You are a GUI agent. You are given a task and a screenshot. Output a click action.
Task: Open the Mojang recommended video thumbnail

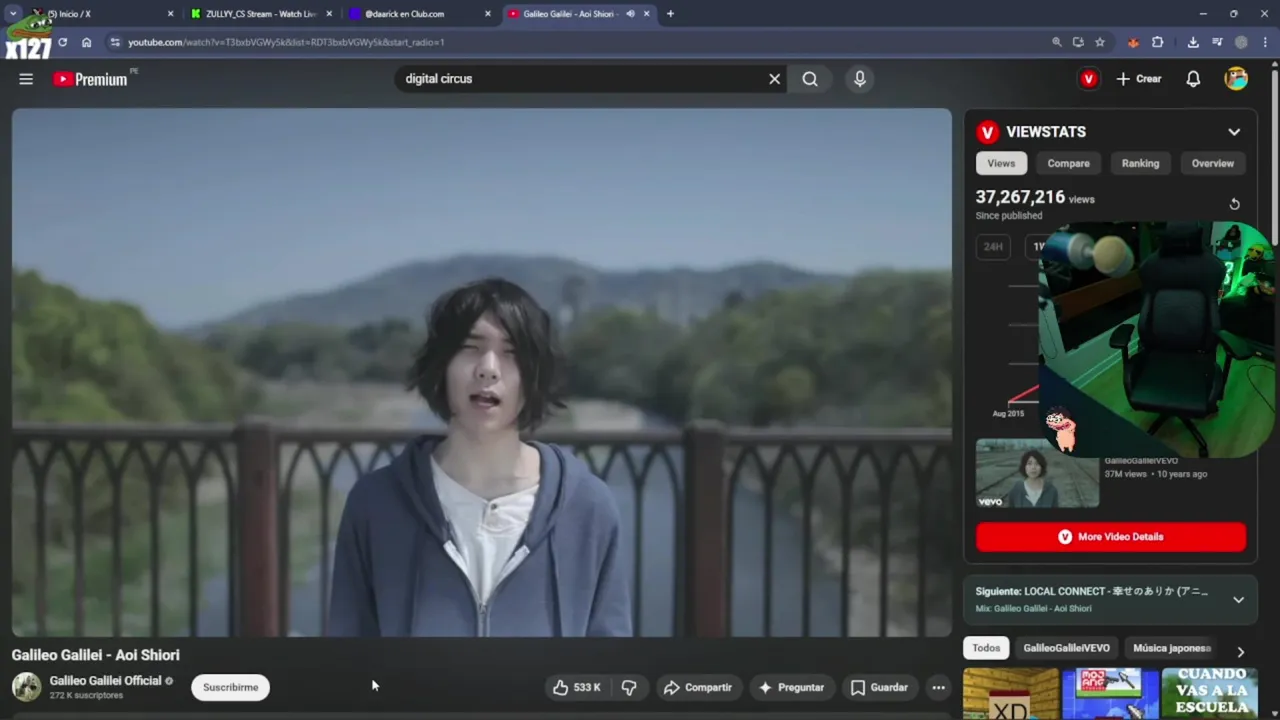(1110, 694)
